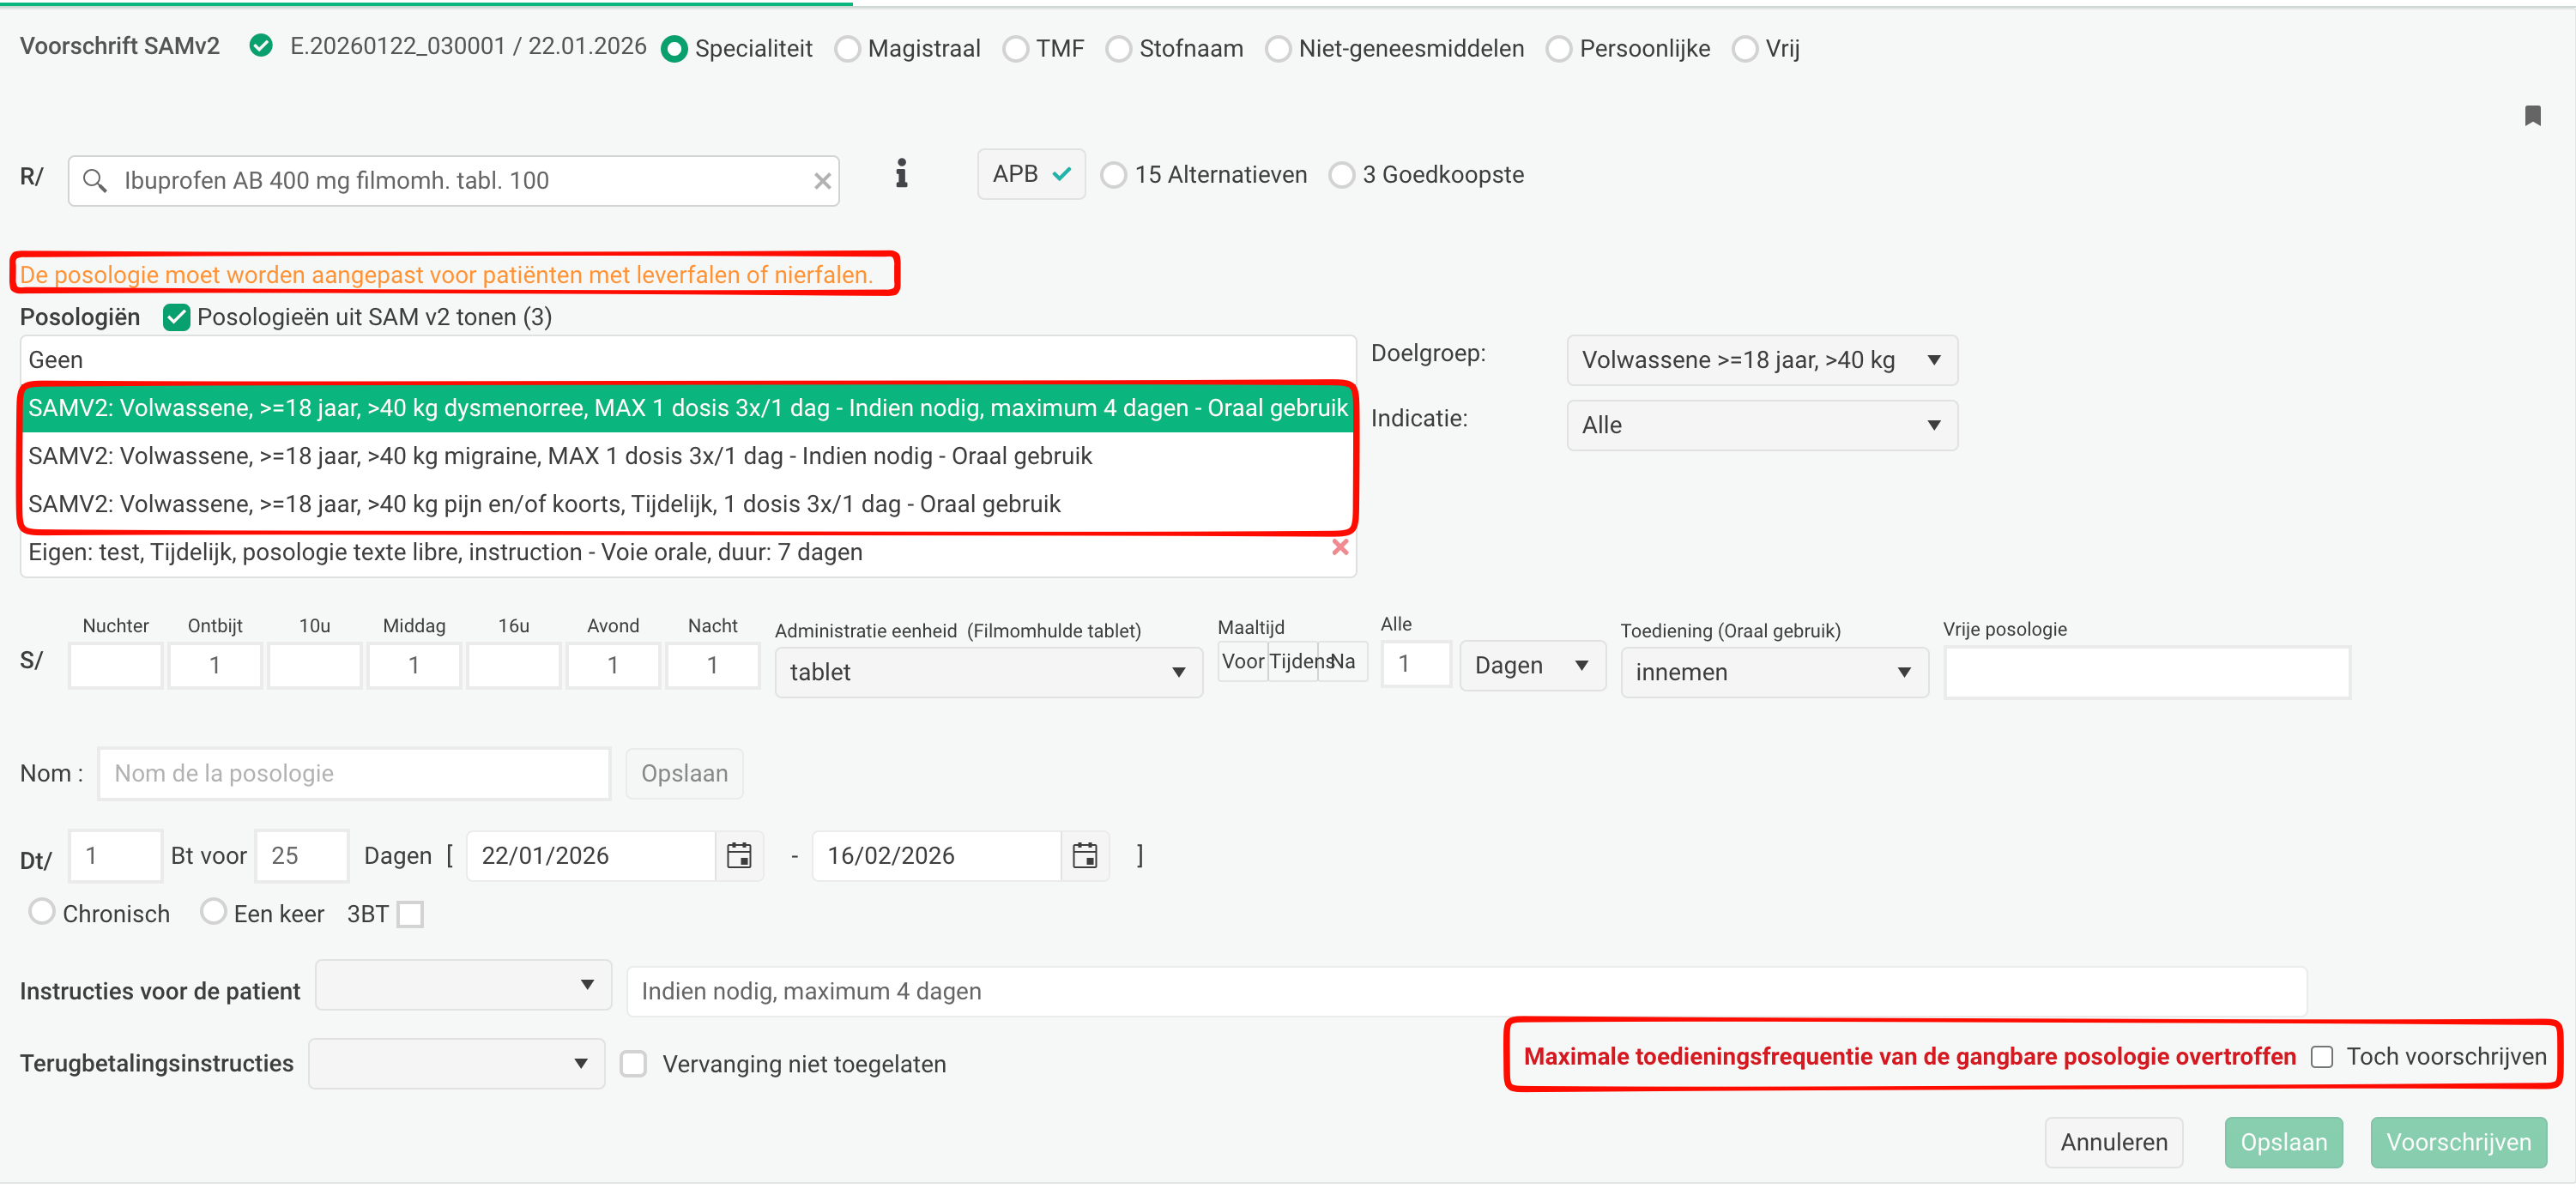This screenshot has width=2576, height=1189.
Task: Click the Nom de la posologie field
Action: click(x=354, y=774)
